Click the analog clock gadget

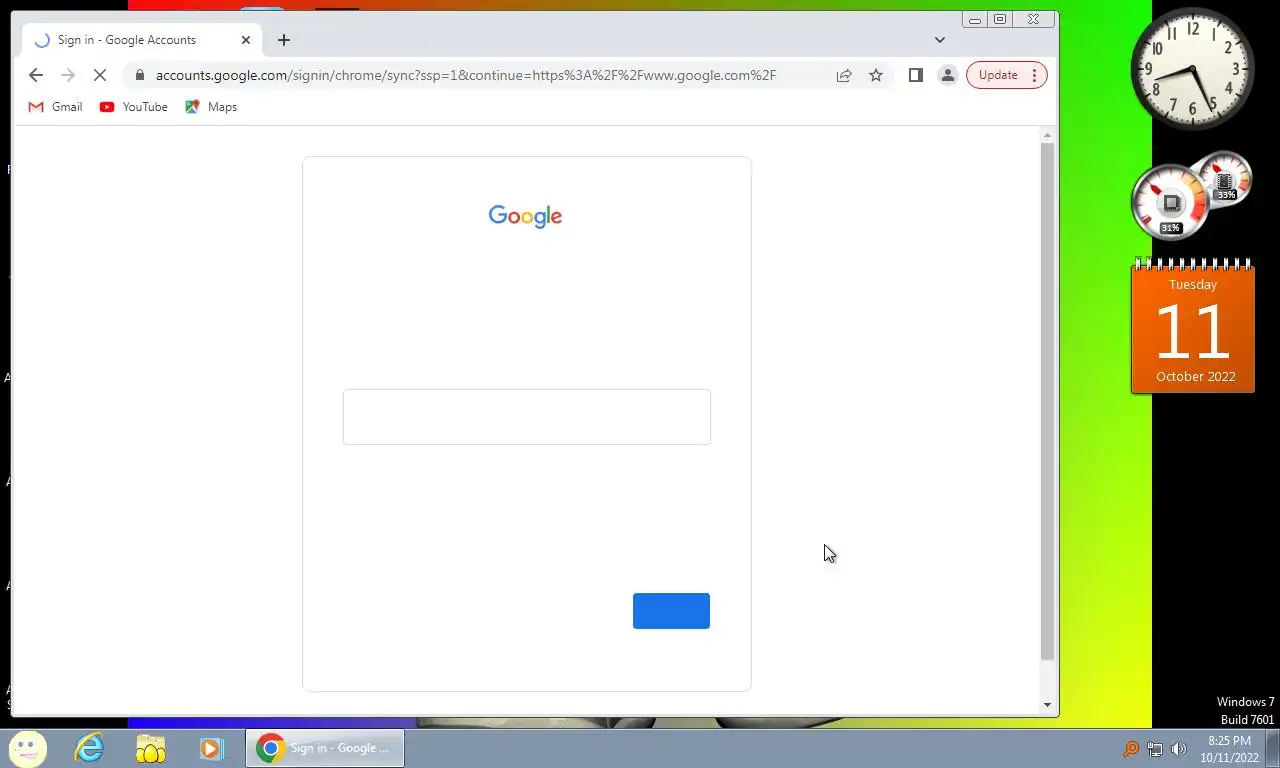click(x=1192, y=69)
